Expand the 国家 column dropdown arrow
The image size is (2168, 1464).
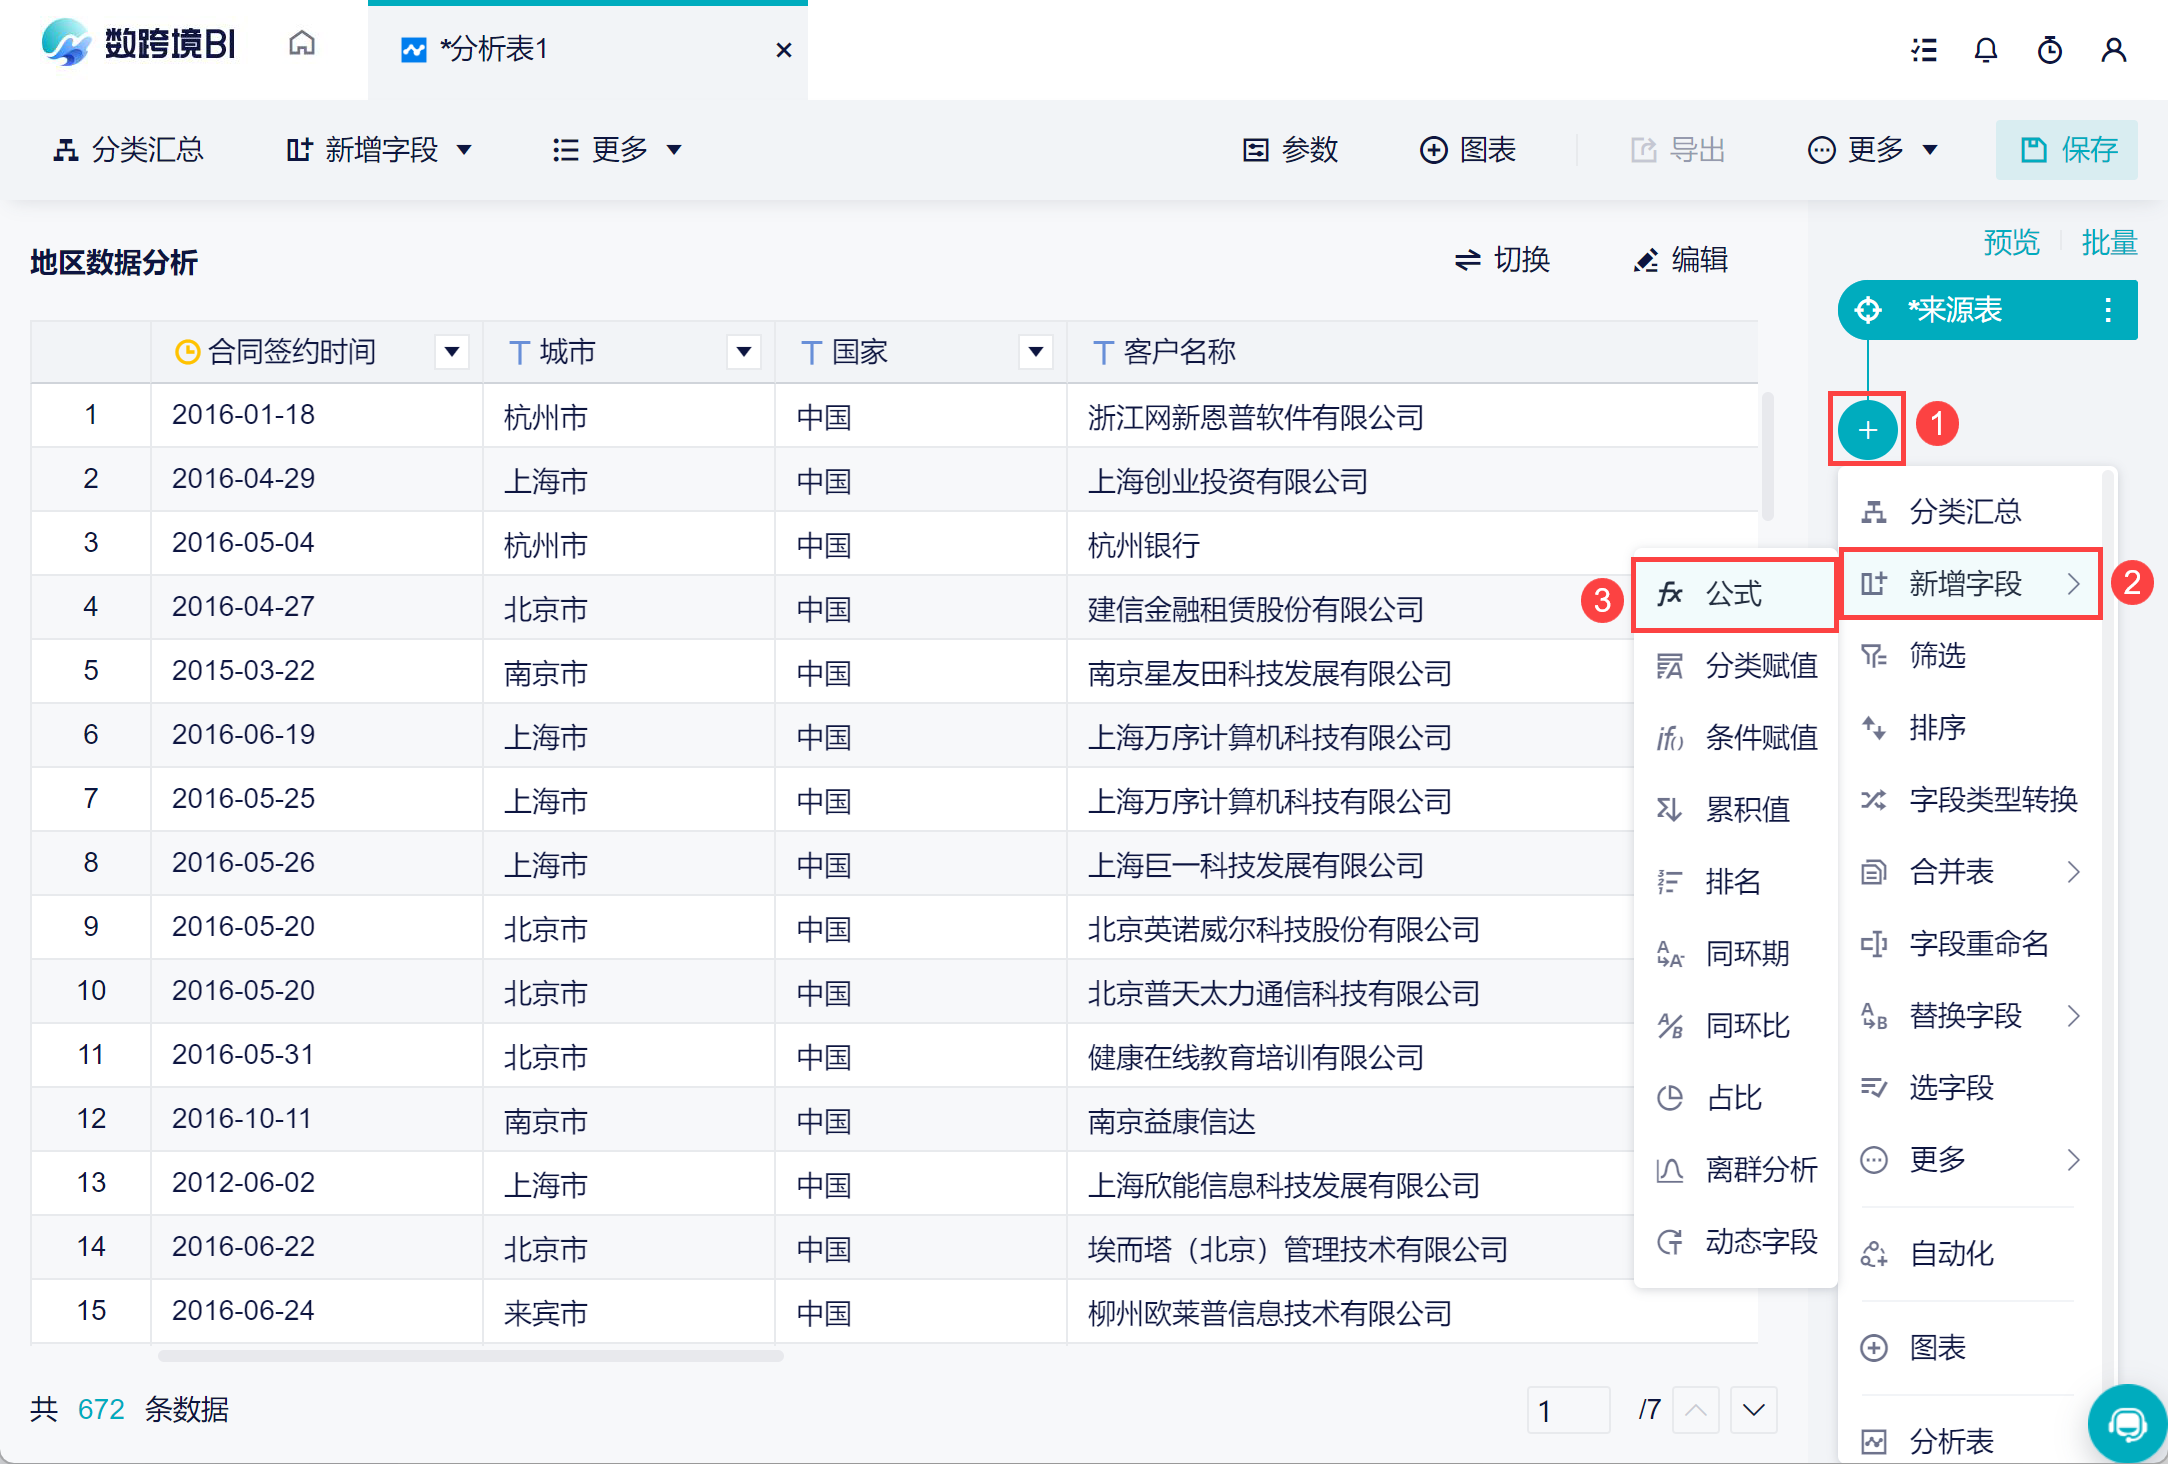click(x=1035, y=352)
